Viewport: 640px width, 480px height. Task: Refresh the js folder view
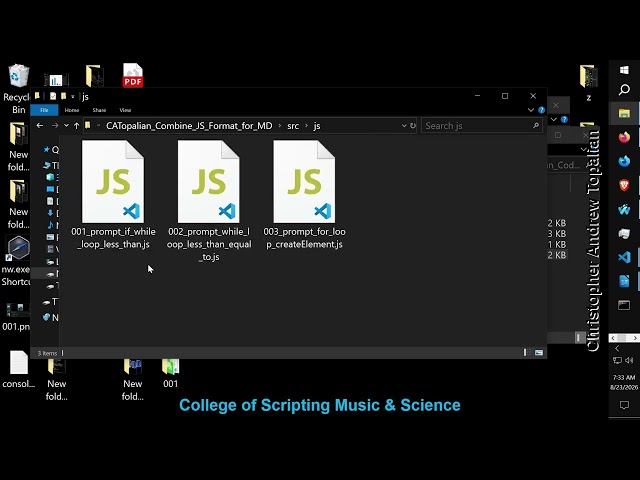[413, 126]
